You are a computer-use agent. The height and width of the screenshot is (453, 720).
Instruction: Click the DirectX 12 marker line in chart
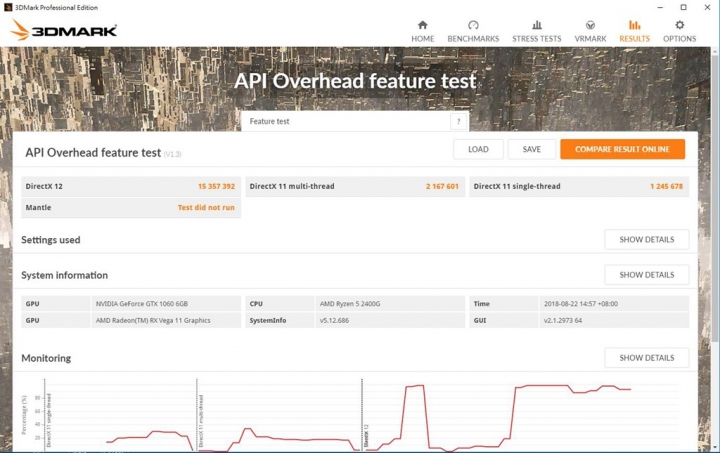click(362, 413)
